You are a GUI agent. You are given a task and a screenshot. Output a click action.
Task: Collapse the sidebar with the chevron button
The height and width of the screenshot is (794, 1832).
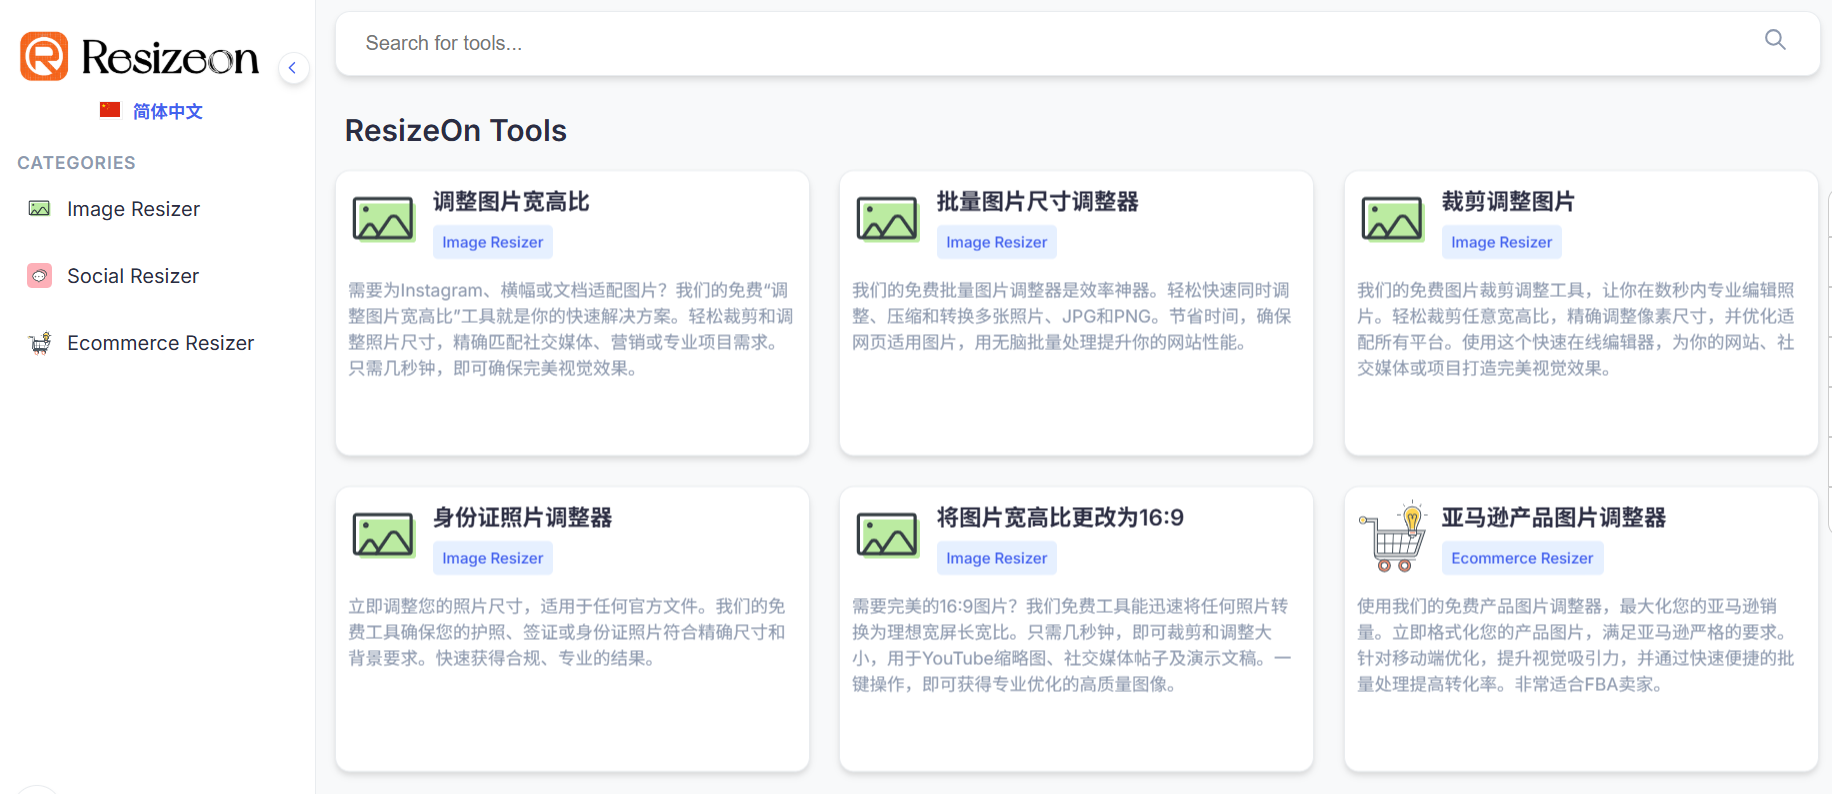click(x=293, y=68)
